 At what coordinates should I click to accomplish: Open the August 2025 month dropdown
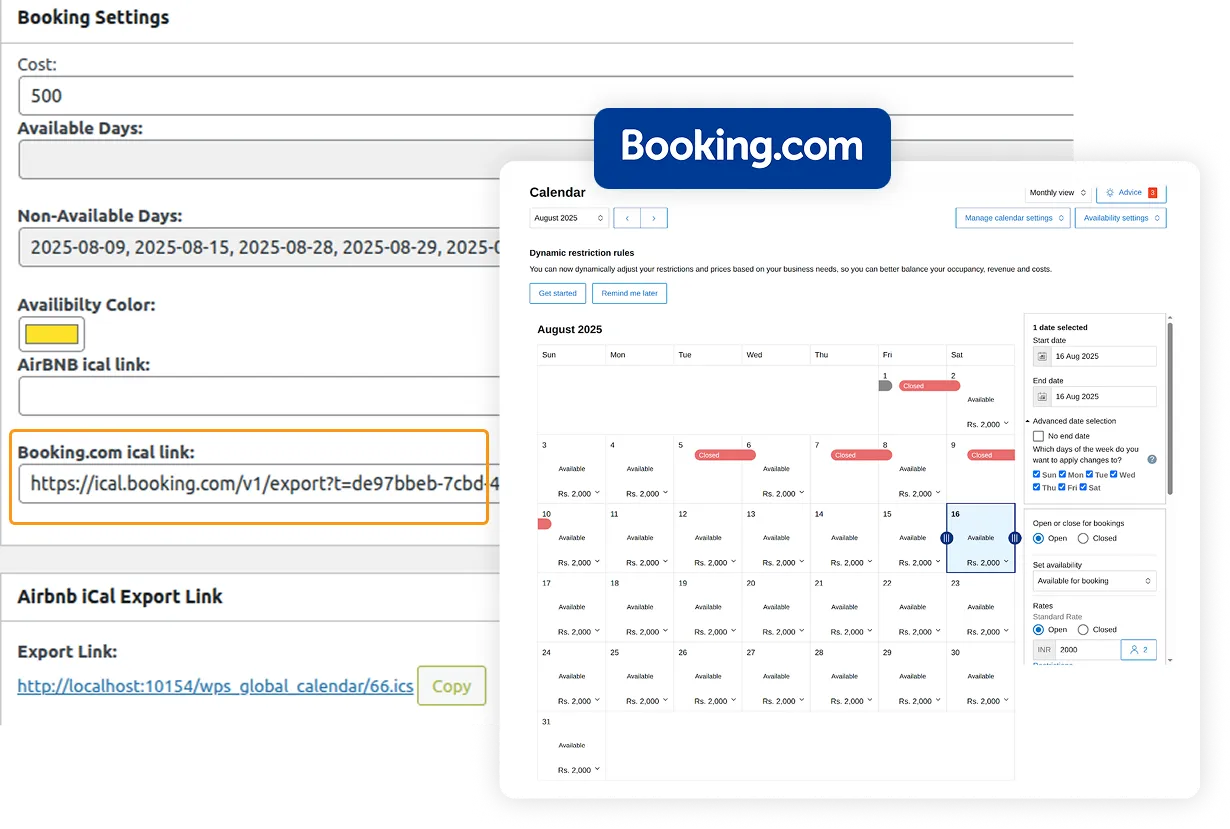(569, 218)
